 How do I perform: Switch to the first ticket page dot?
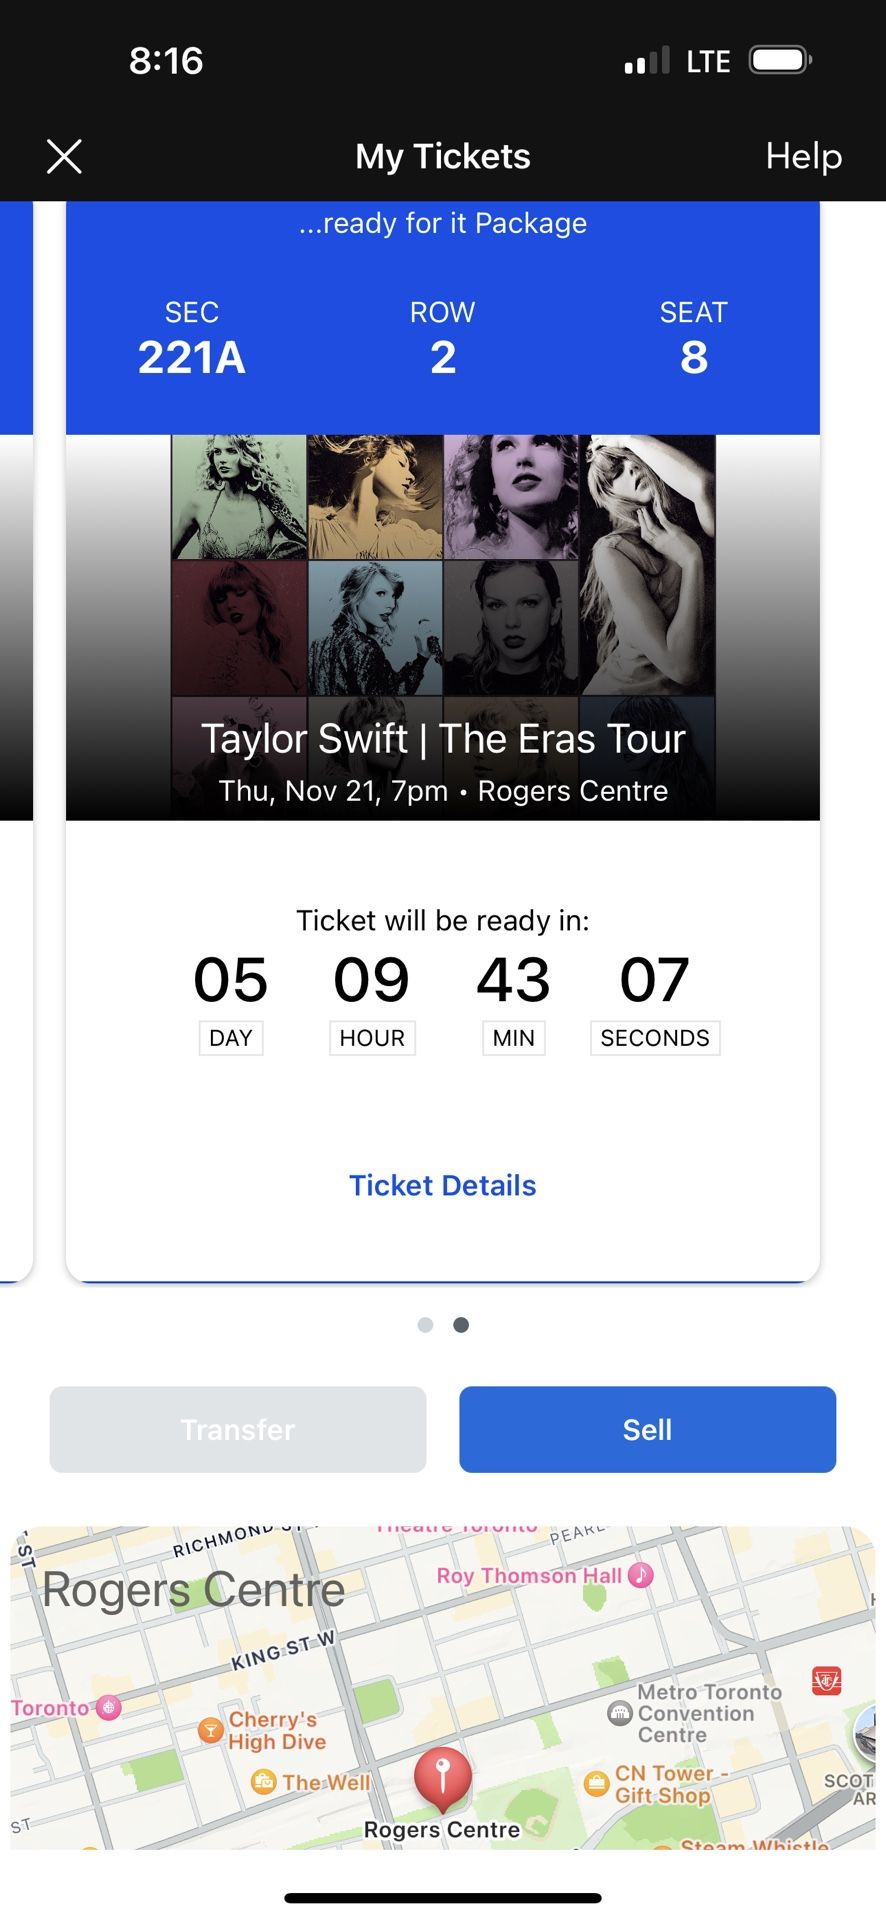pos(425,1324)
